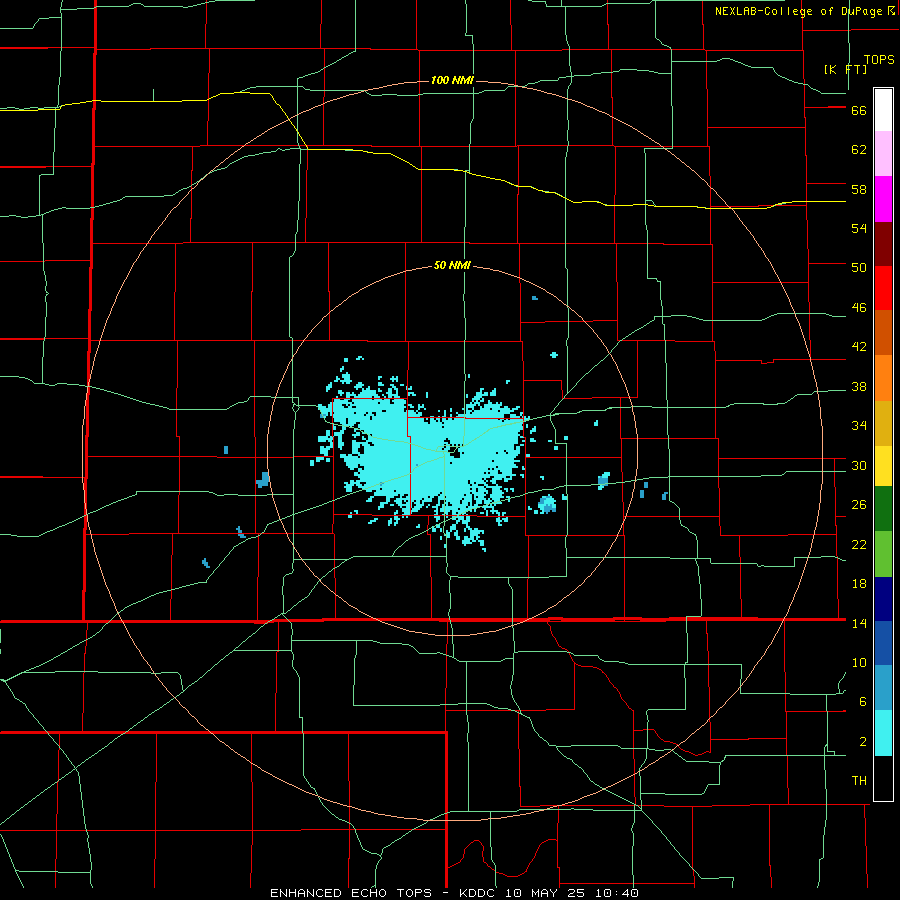Screen dimensions: 900x900
Task: Select the 30 value on the legend
Action: pyautogui.click(x=859, y=465)
